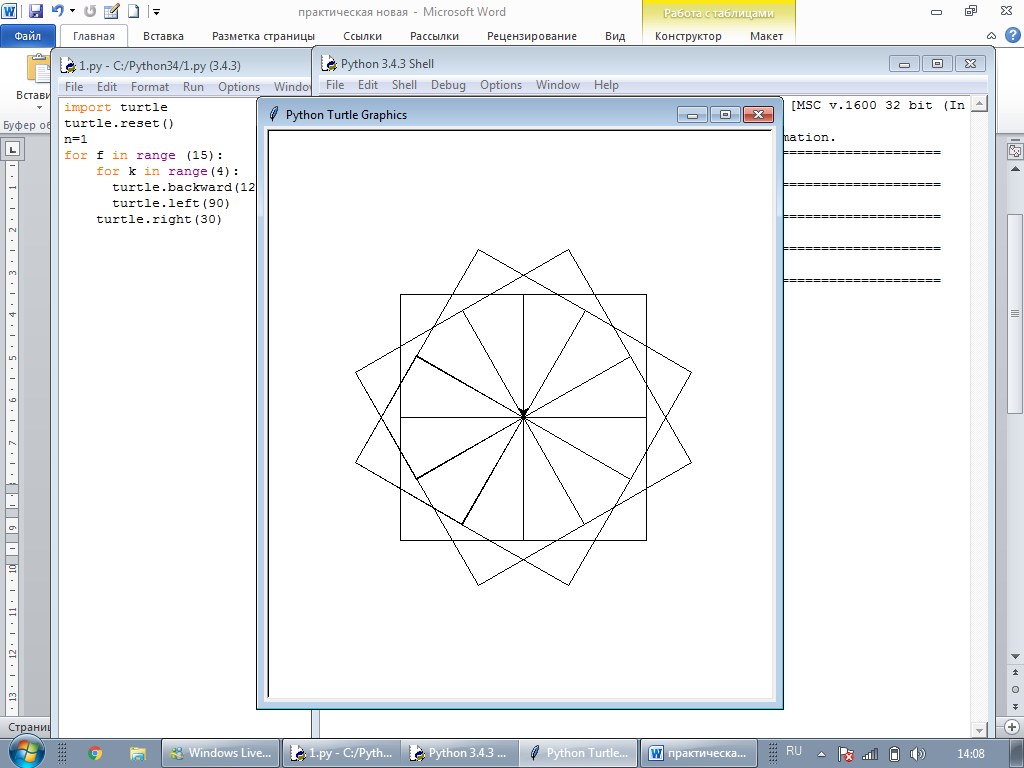Viewport: 1024px width, 768px height.
Task: Click the New blank document icon in Word
Action: tap(133, 11)
